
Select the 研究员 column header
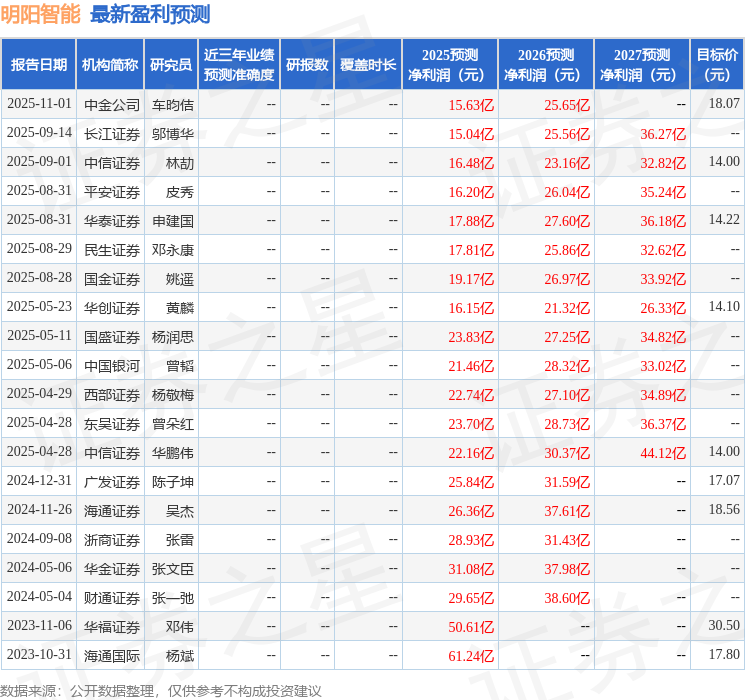point(171,64)
